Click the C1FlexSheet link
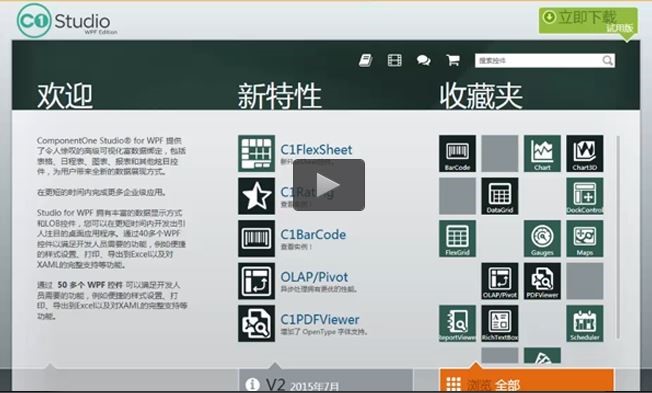Image resolution: width=652 pixels, height=393 pixels. (316, 150)
